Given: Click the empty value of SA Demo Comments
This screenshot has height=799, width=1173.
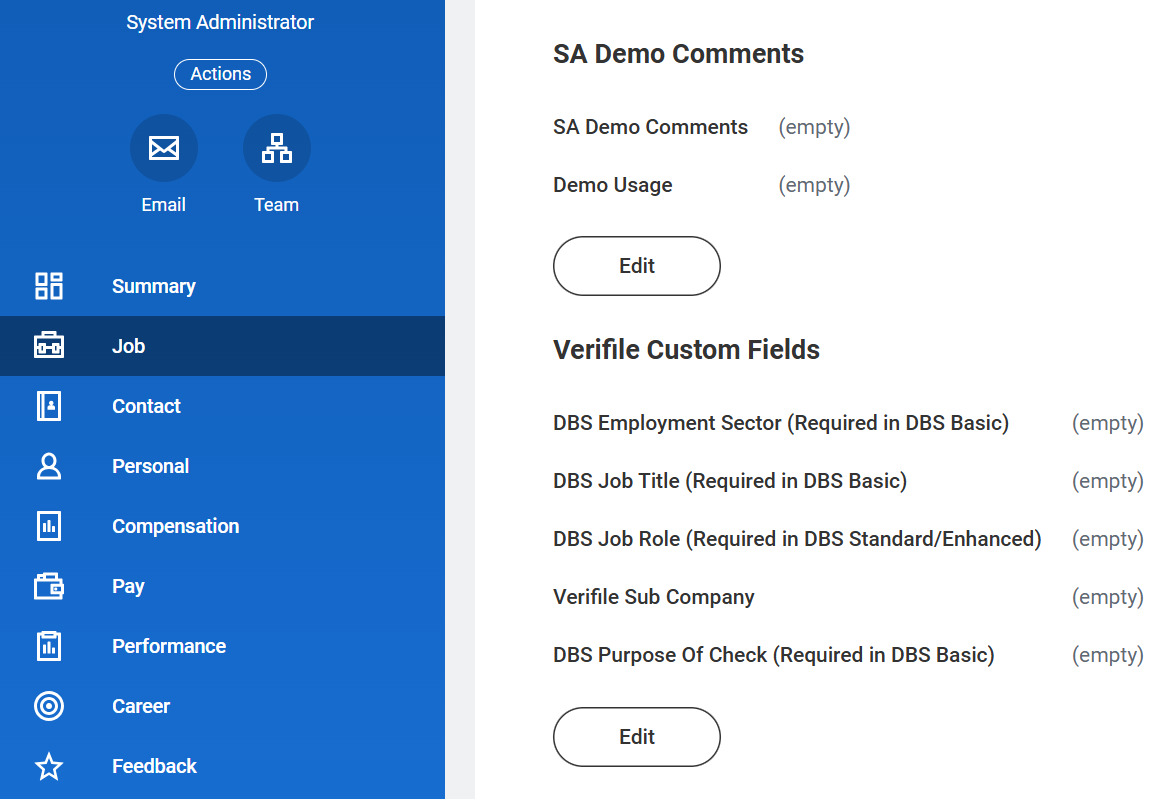Looking at the screenshot, I should 815,127.
